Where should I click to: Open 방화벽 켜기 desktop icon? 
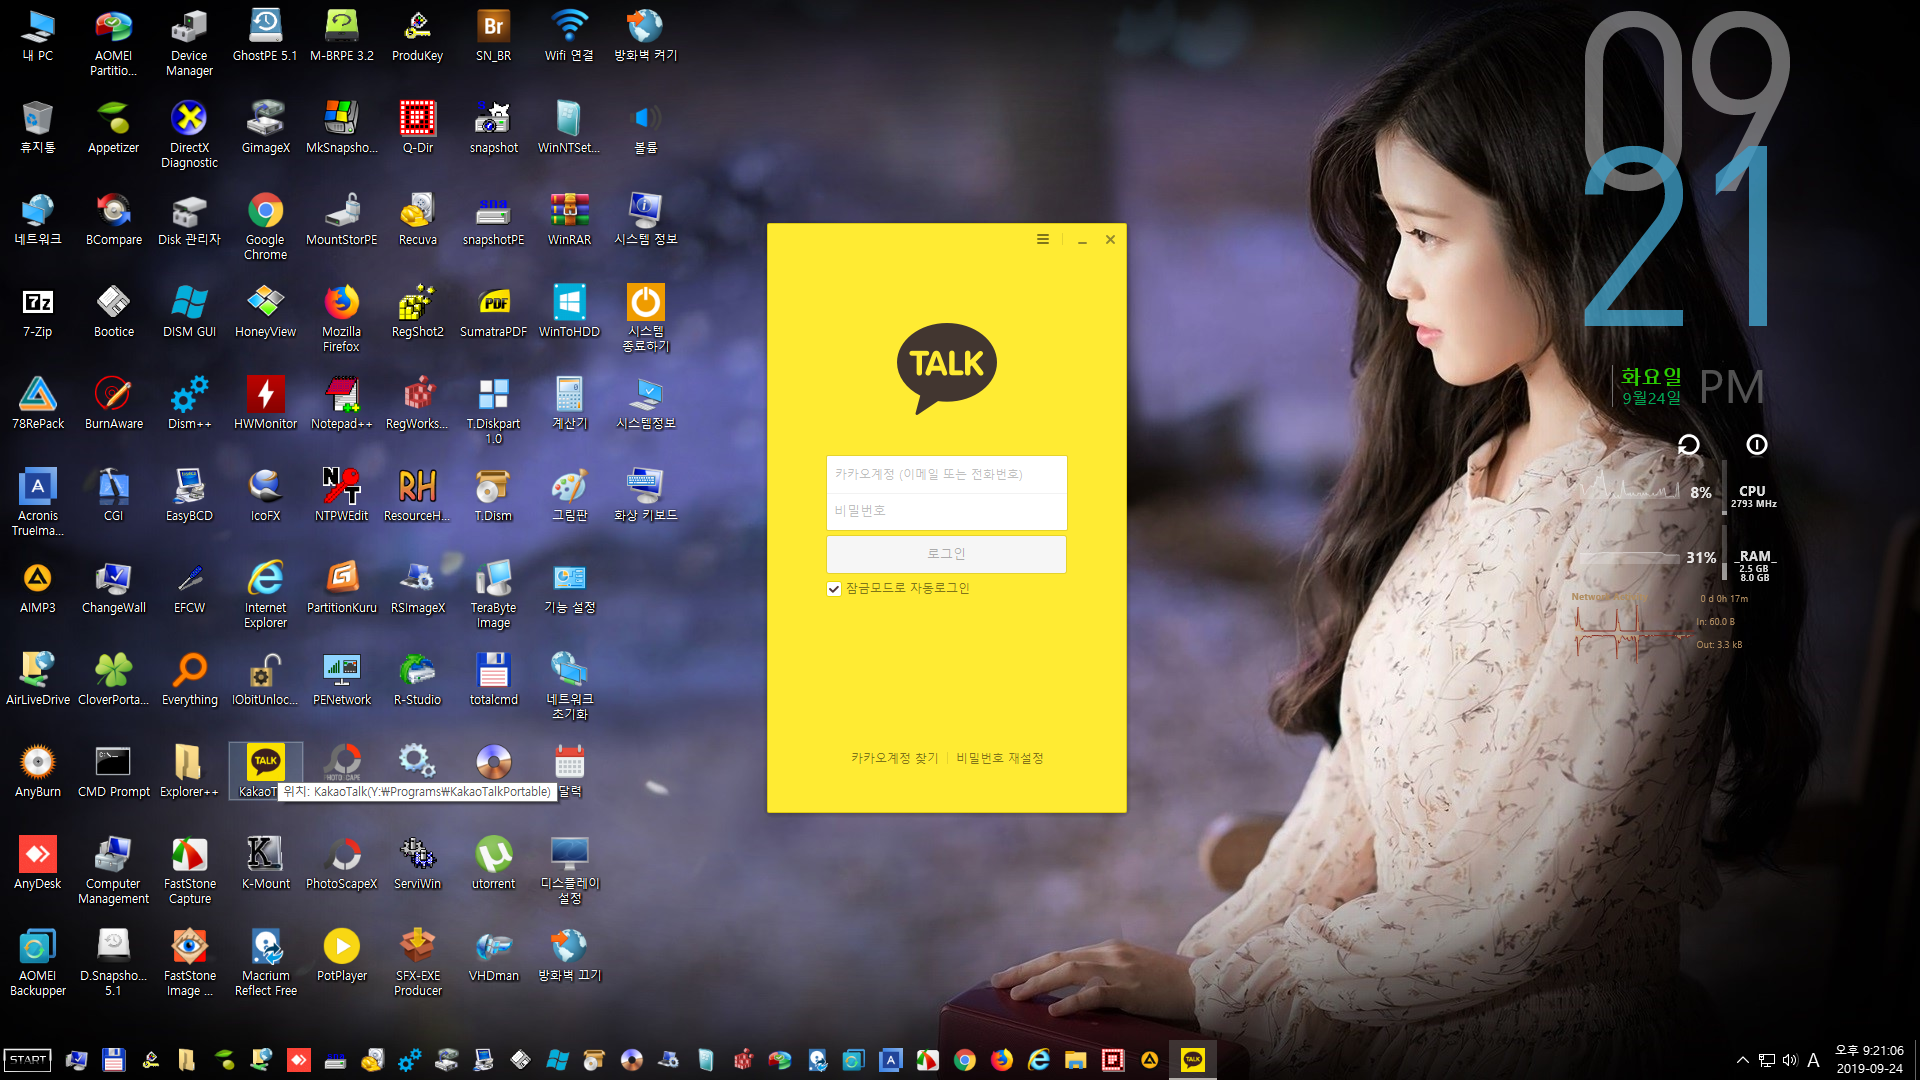(x=645, y=35)
